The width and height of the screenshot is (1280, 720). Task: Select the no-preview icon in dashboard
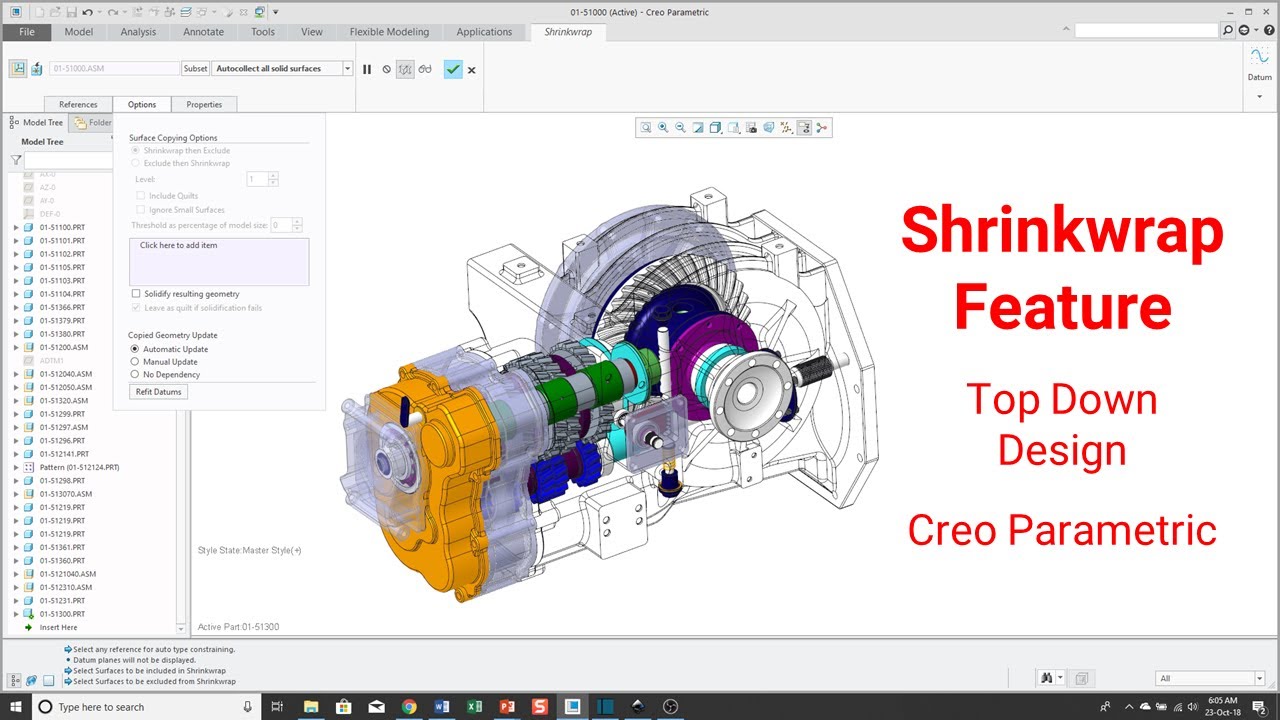click(387, 69)
